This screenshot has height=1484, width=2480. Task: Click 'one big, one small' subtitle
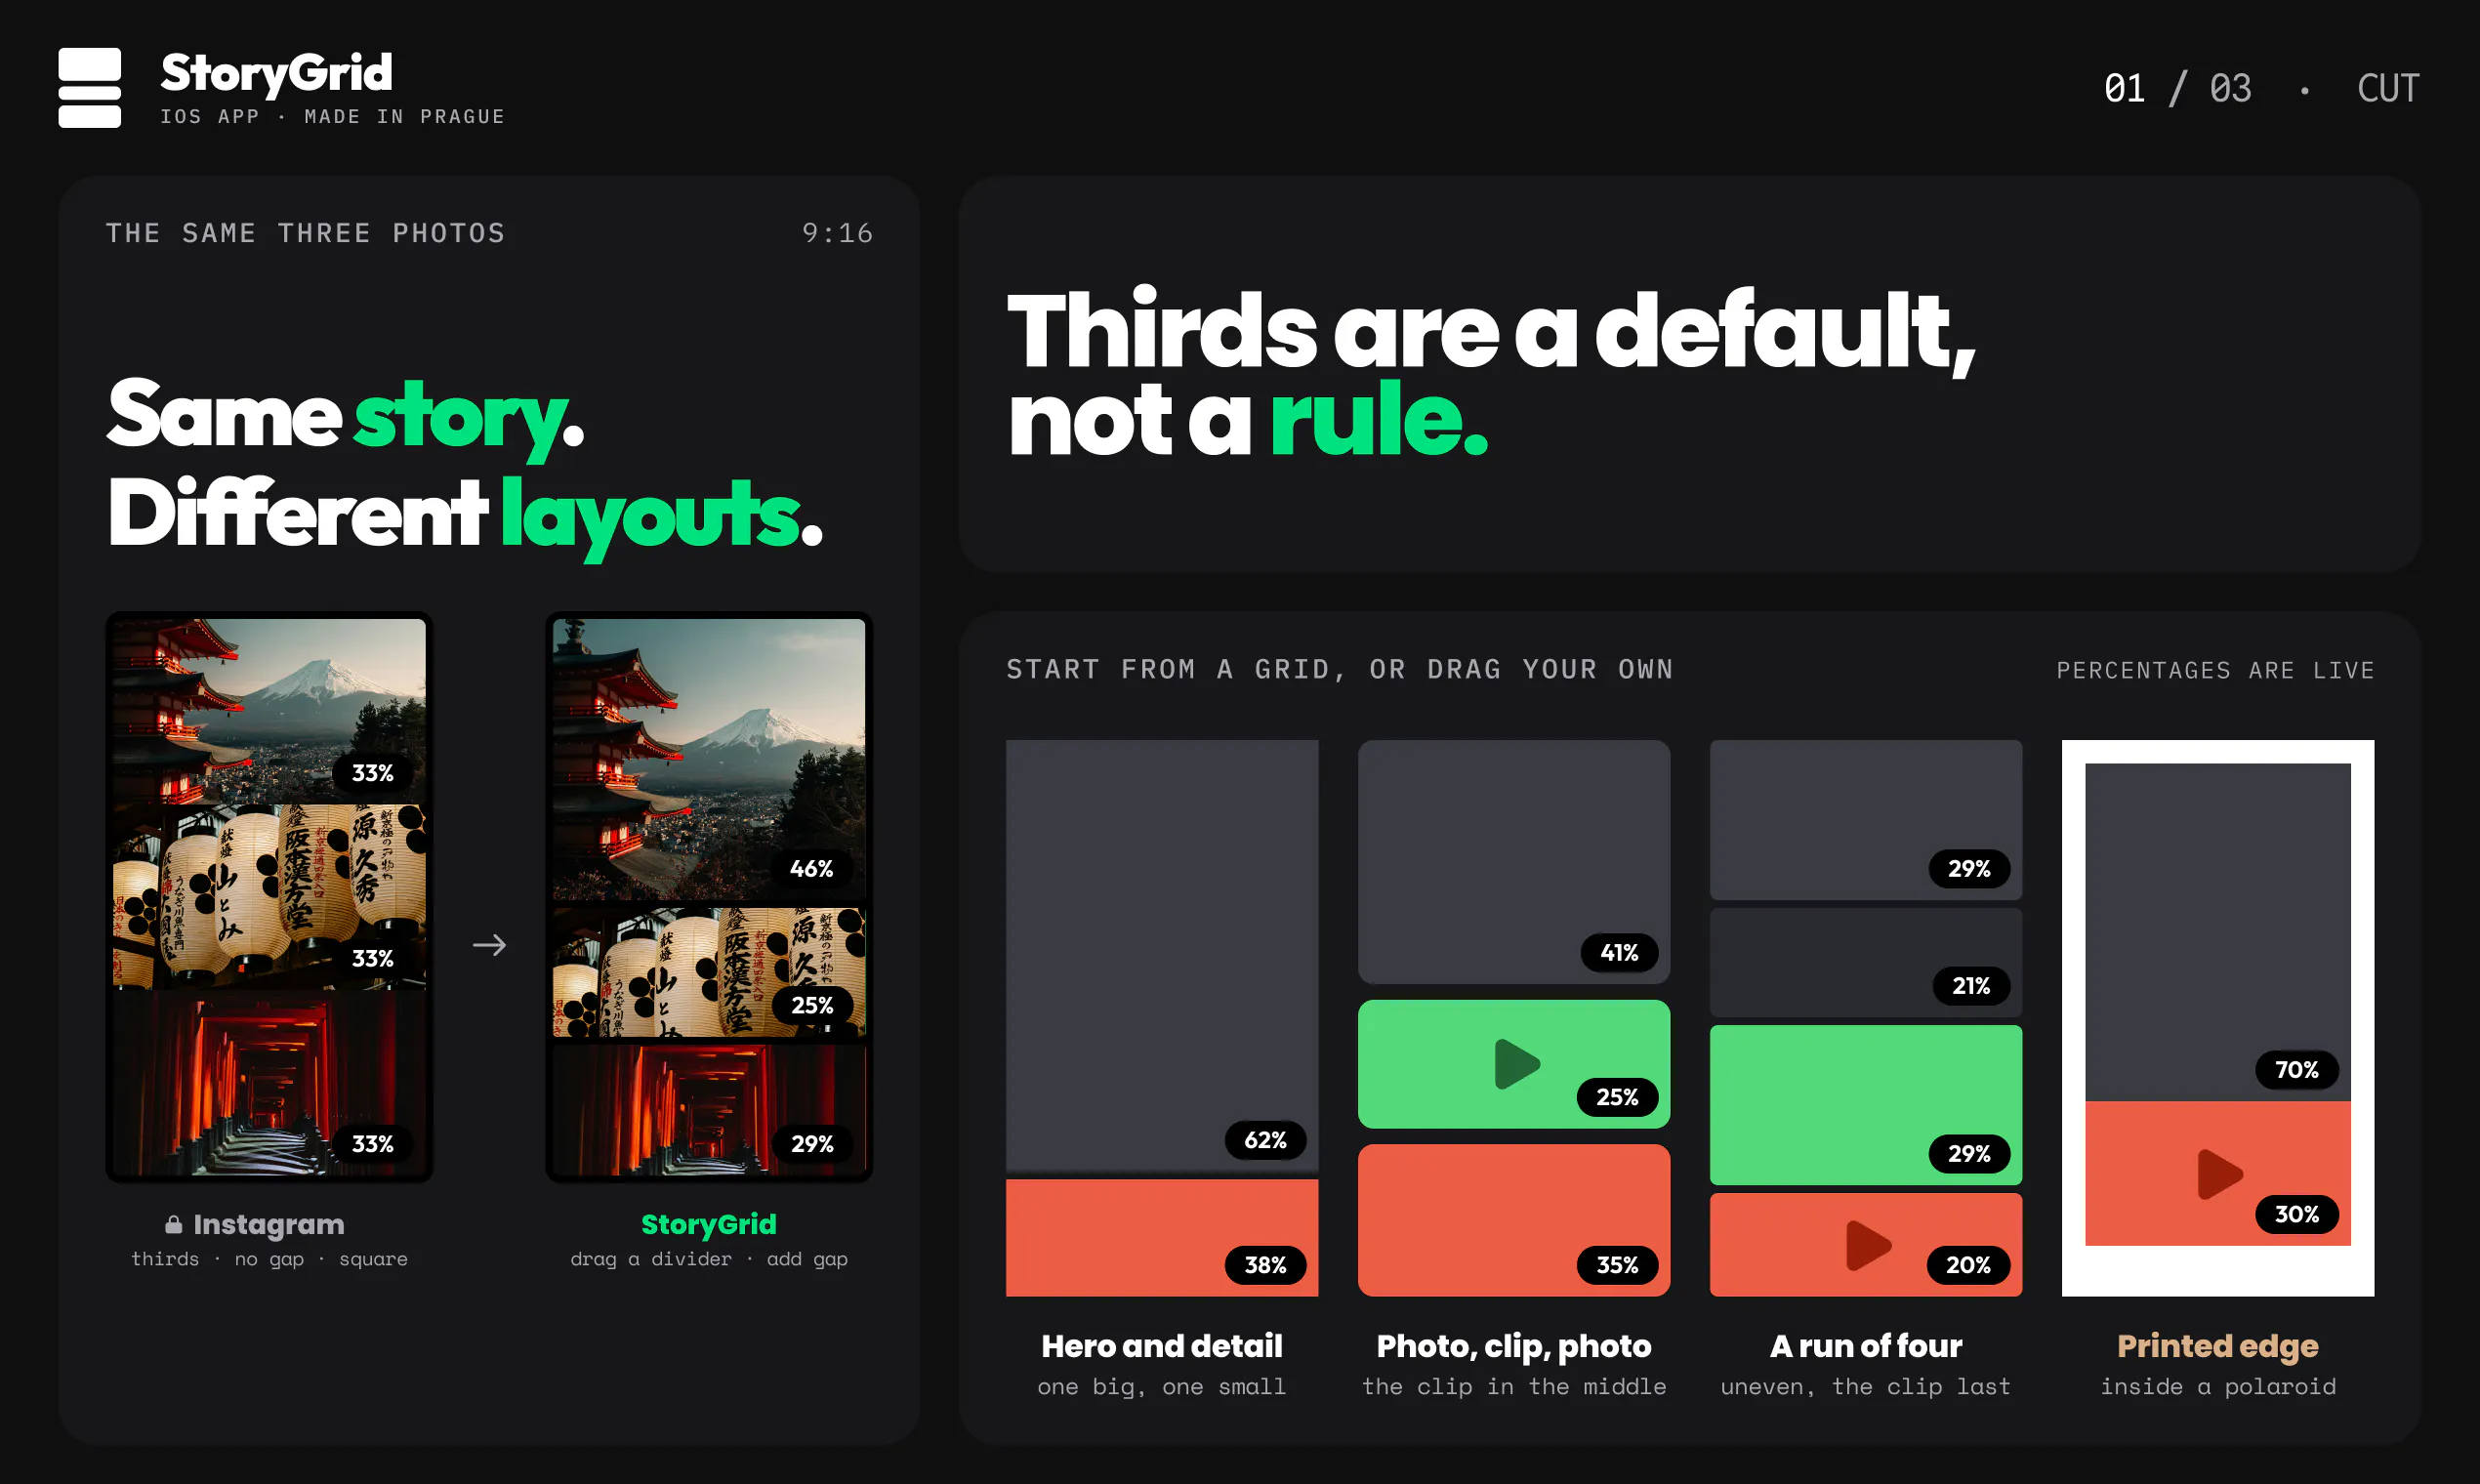(x=1162, y=1387)
